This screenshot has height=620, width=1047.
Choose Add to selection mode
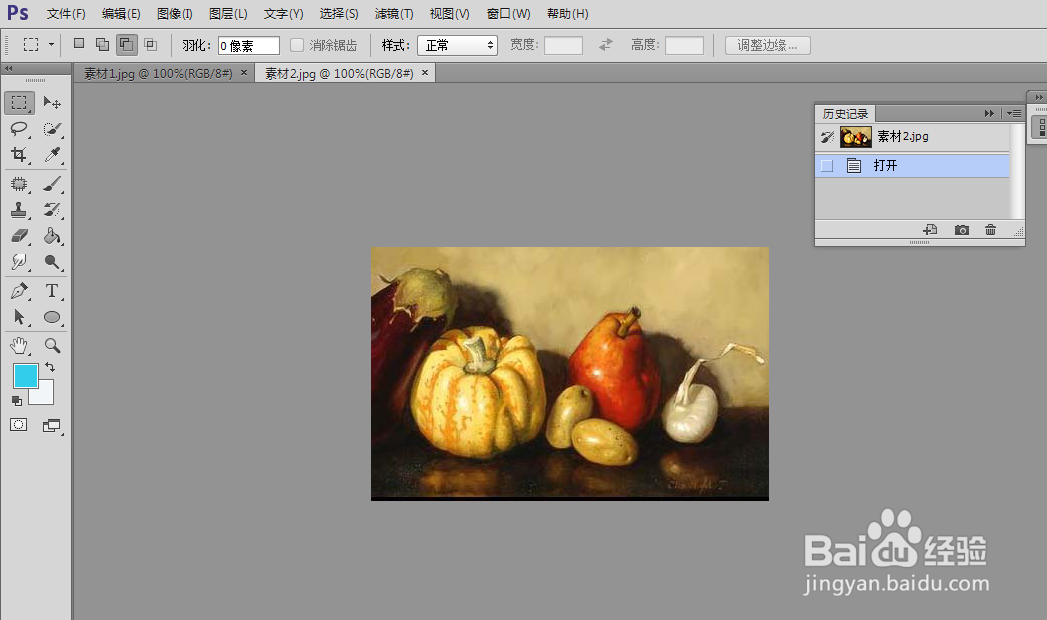pyautogui.click(x=102, y=45)
